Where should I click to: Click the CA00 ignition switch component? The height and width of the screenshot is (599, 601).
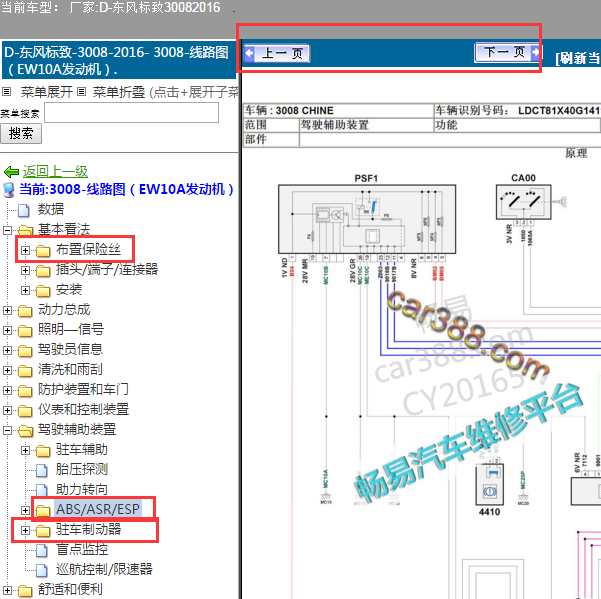click(524, 202)
